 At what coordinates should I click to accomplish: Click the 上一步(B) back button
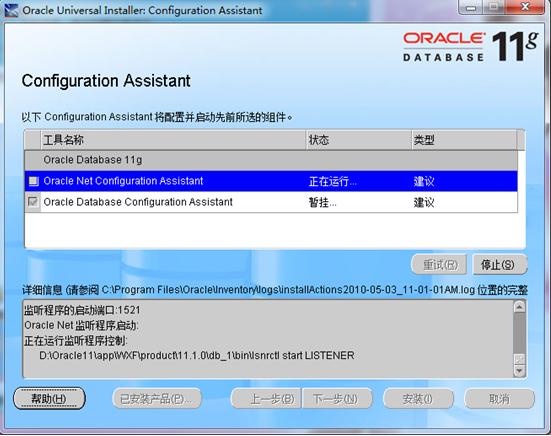(x=266, y=398)
